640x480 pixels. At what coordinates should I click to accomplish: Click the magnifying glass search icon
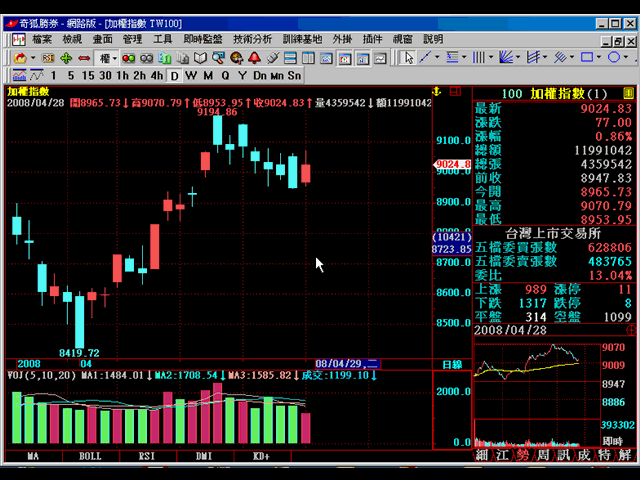click(x=218, y=58)
